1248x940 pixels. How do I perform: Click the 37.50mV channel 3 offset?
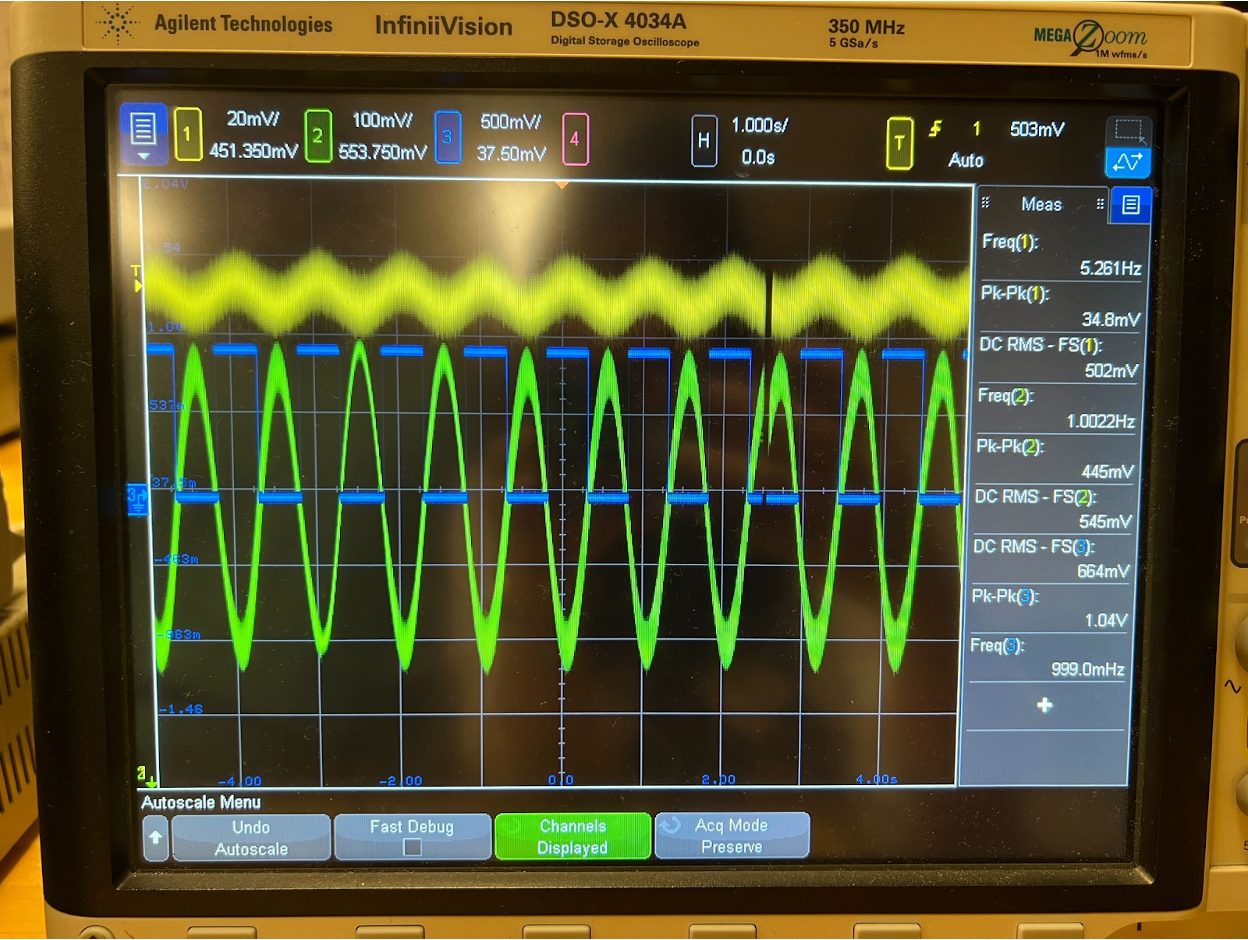pos(511,154)
